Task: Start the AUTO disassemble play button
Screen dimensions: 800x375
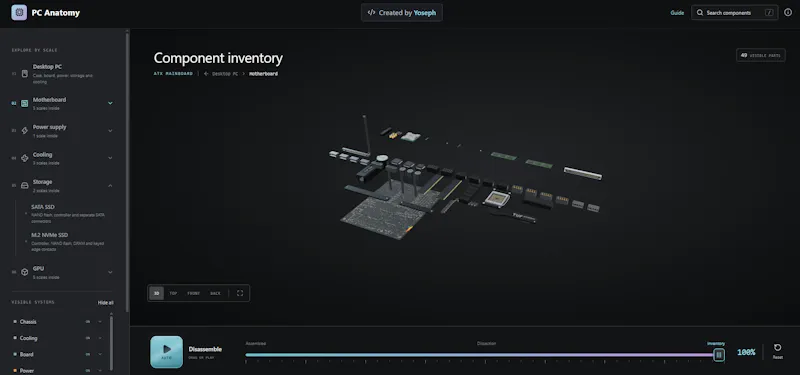Action: pyautogui.click(x=166, y=352)
